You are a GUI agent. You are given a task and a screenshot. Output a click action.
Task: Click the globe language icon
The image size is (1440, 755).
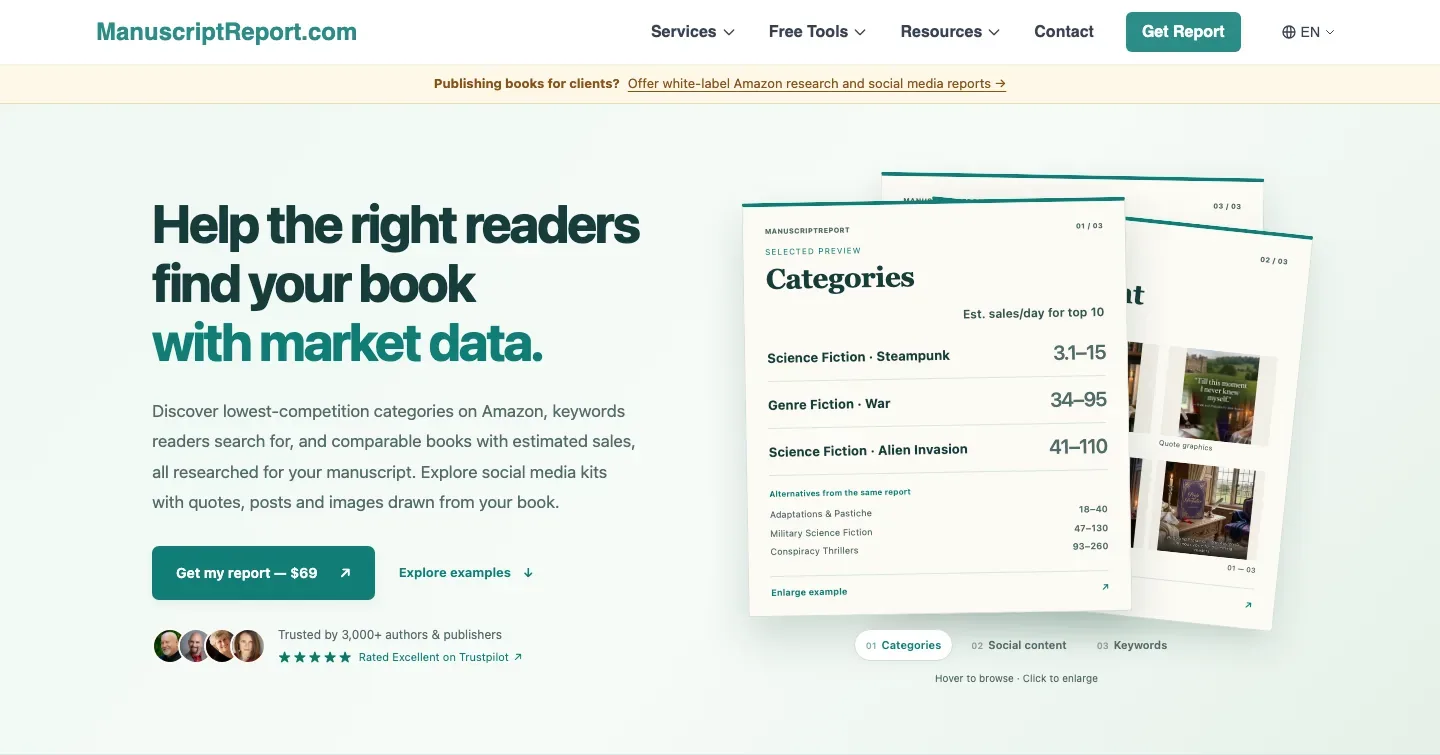click(1288, 32)
